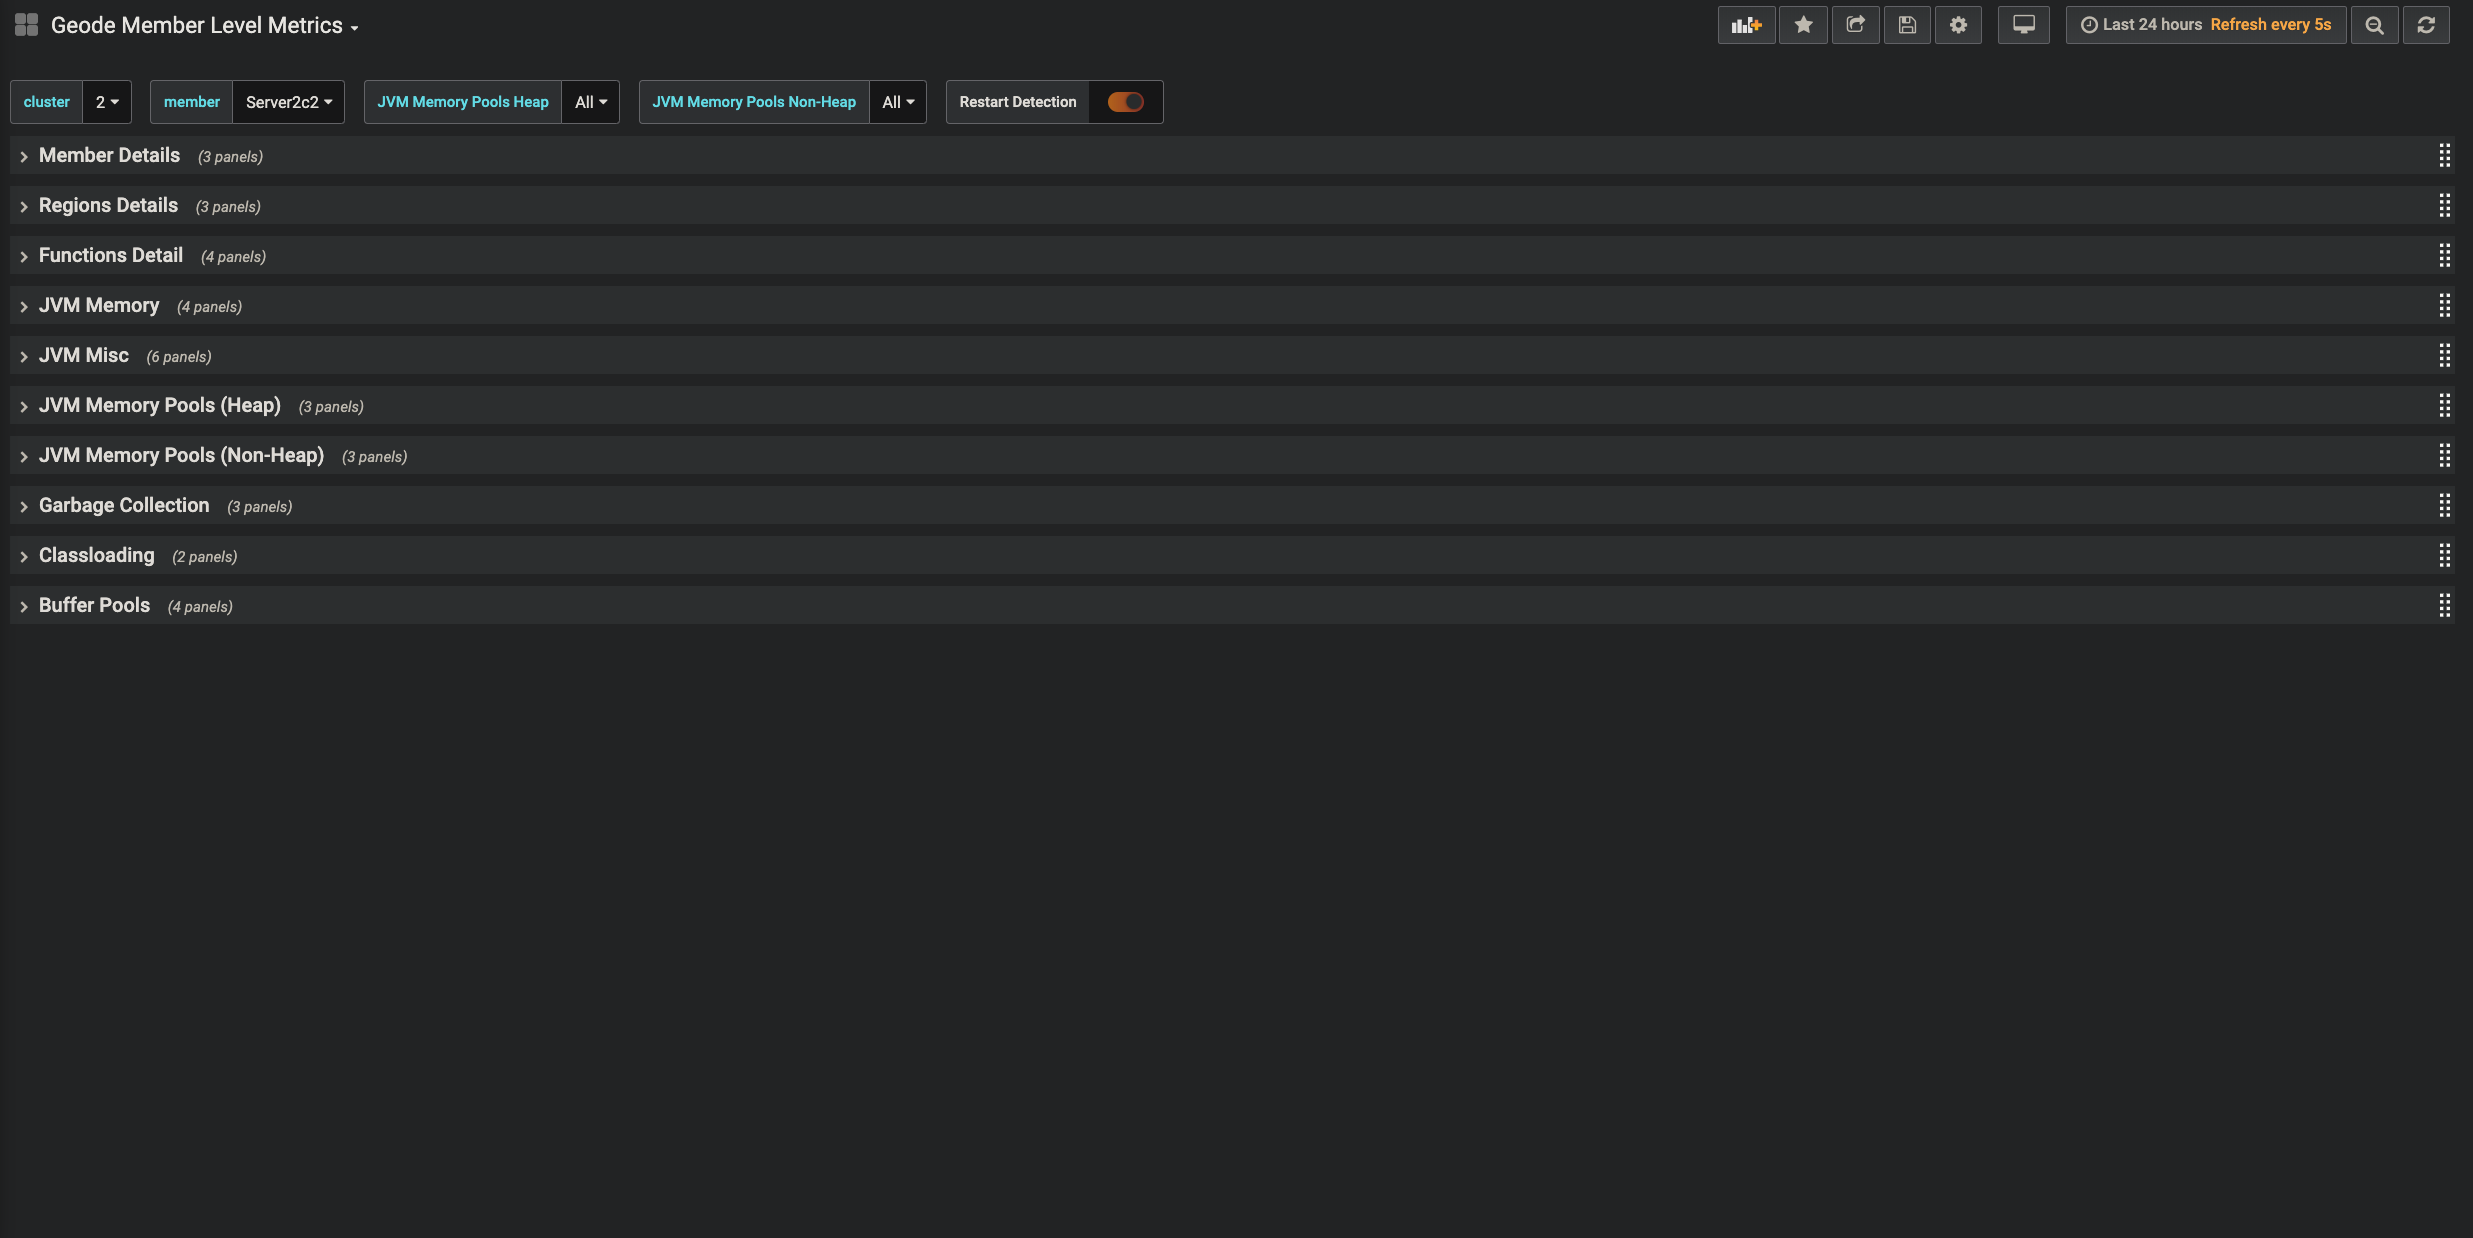Refresh dashboard with circular arrows icon
The image size is (2473, 1238).
pyautogui.click(x=2426, y=25)
